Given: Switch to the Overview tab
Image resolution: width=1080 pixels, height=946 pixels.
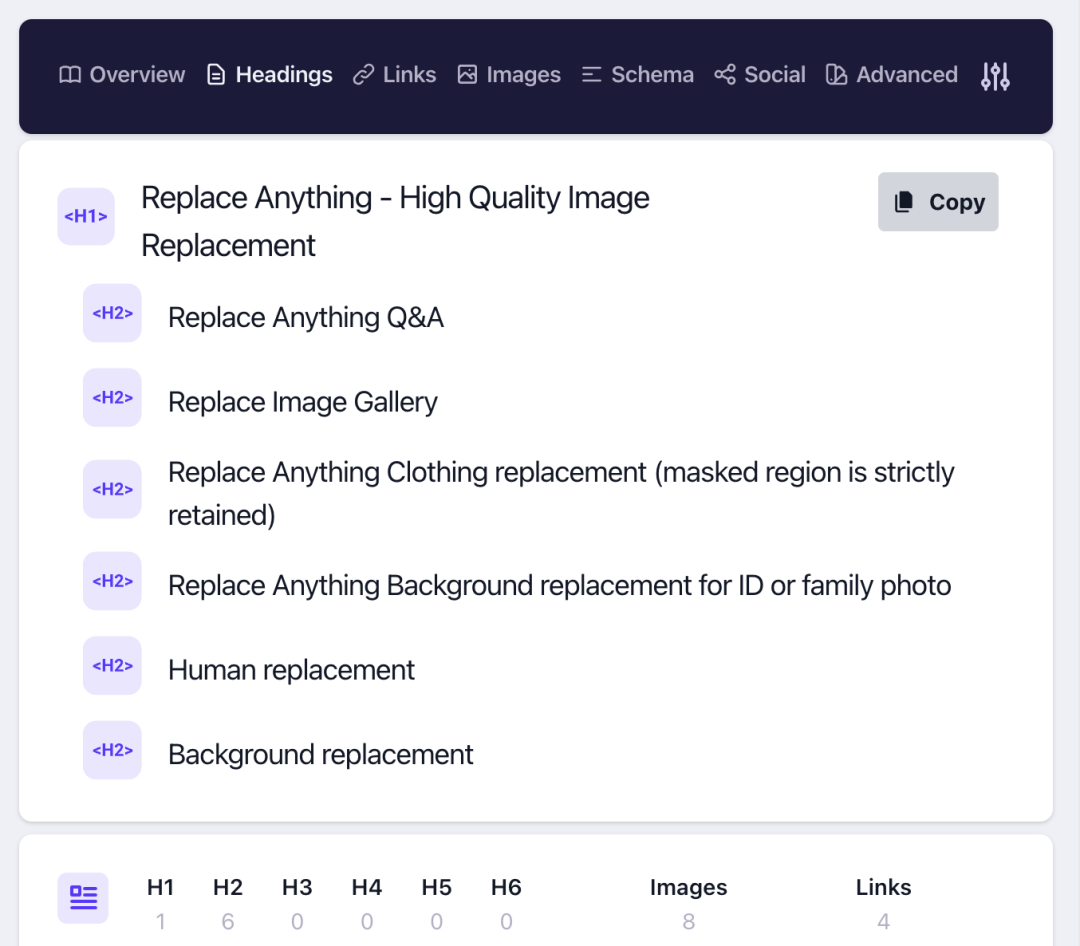Looking at the screenshot, I should pos(122,74).
